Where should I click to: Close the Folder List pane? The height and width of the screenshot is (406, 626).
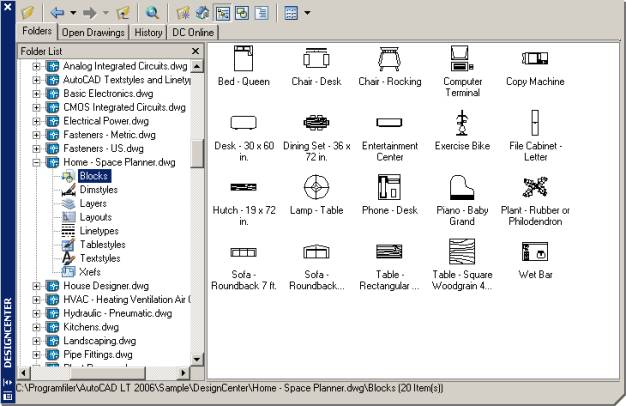click(x=195, y=51)
